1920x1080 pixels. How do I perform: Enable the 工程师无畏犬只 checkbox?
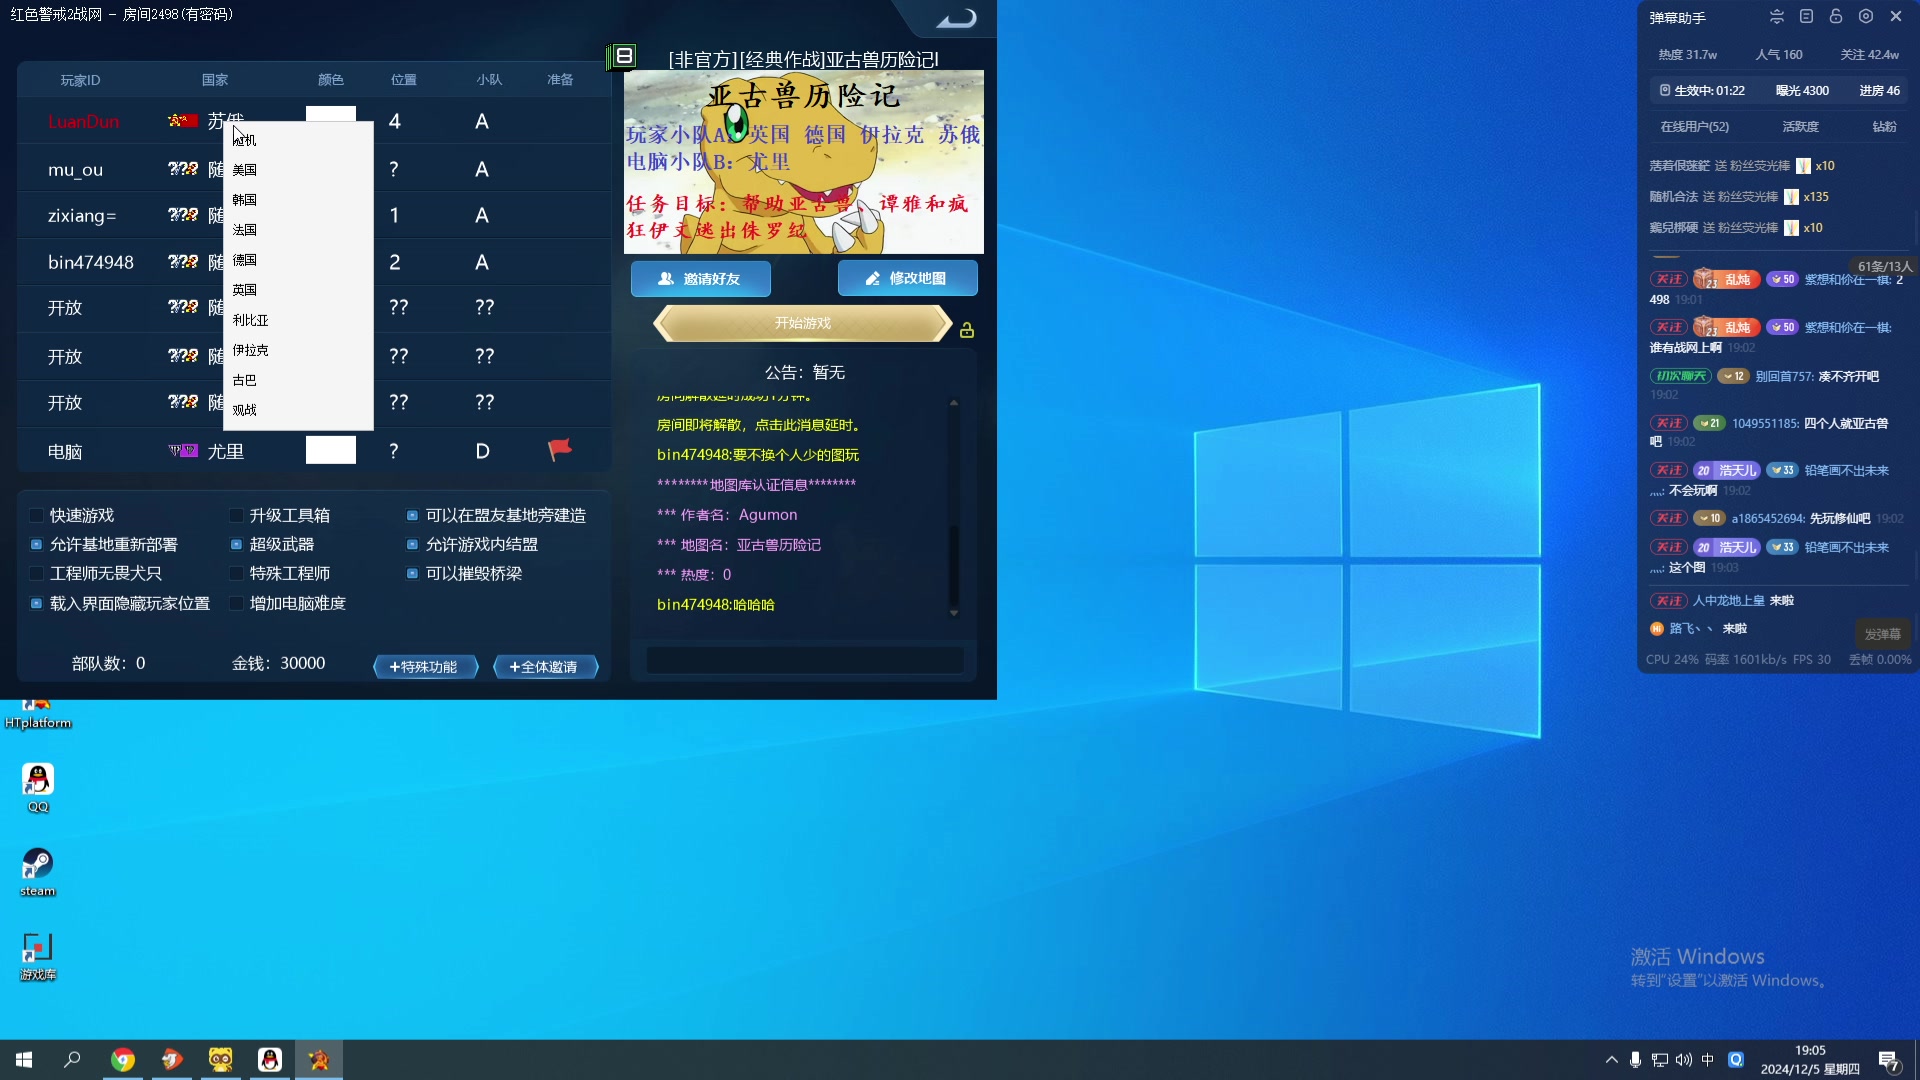pos(36,574)
